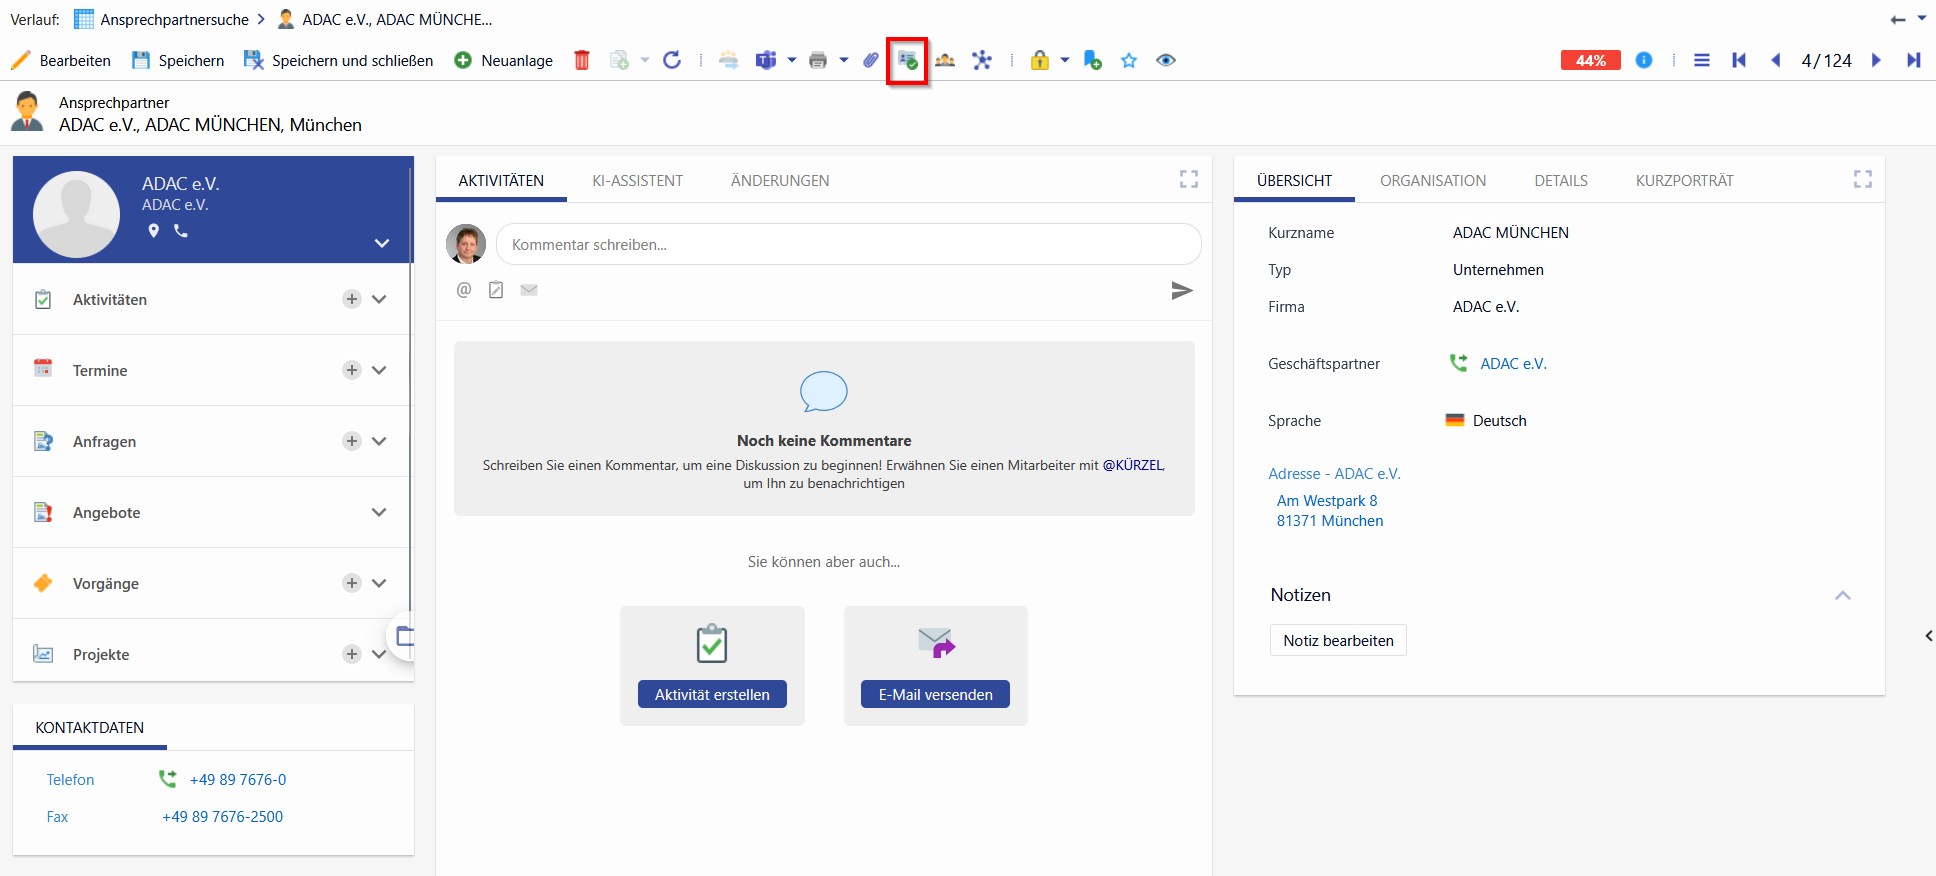Click Bearbeiten in toolbar
Image resolution: width=1936 pixels, height=876 pixels.
(x=61, y=60)
